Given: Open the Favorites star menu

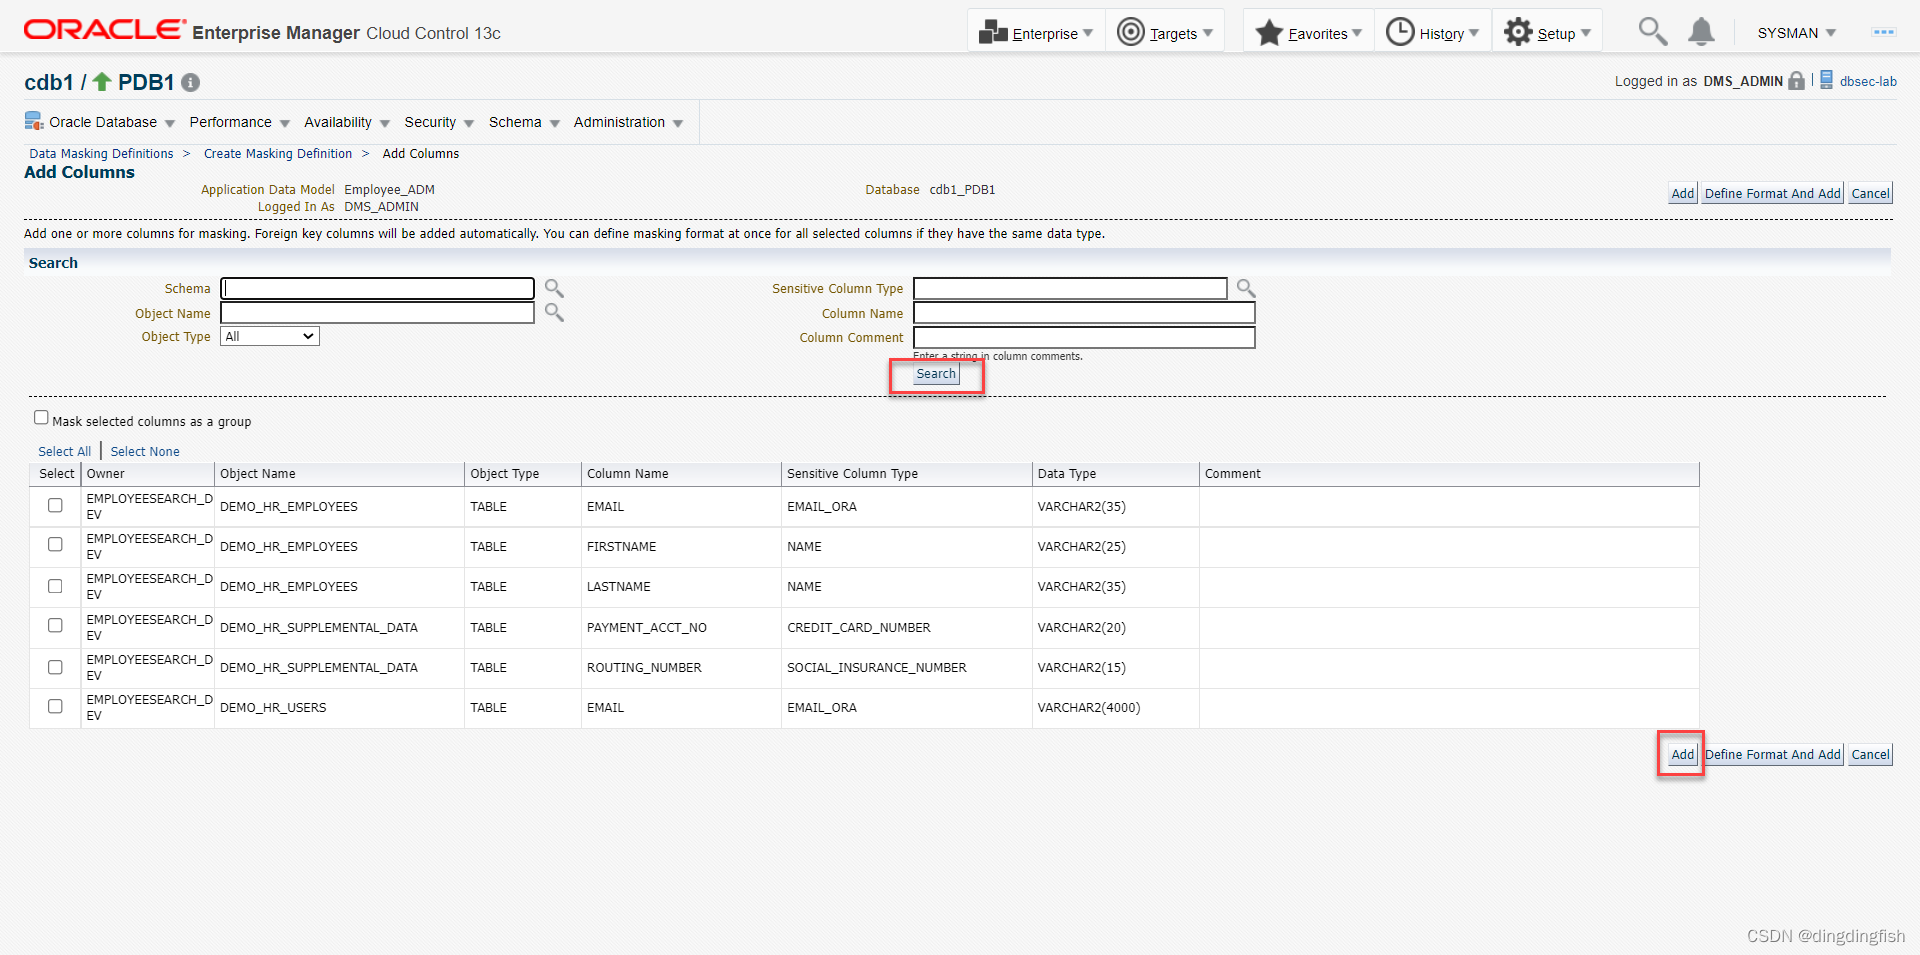Looking at the screenshot, I should (x=1309, y=33).
